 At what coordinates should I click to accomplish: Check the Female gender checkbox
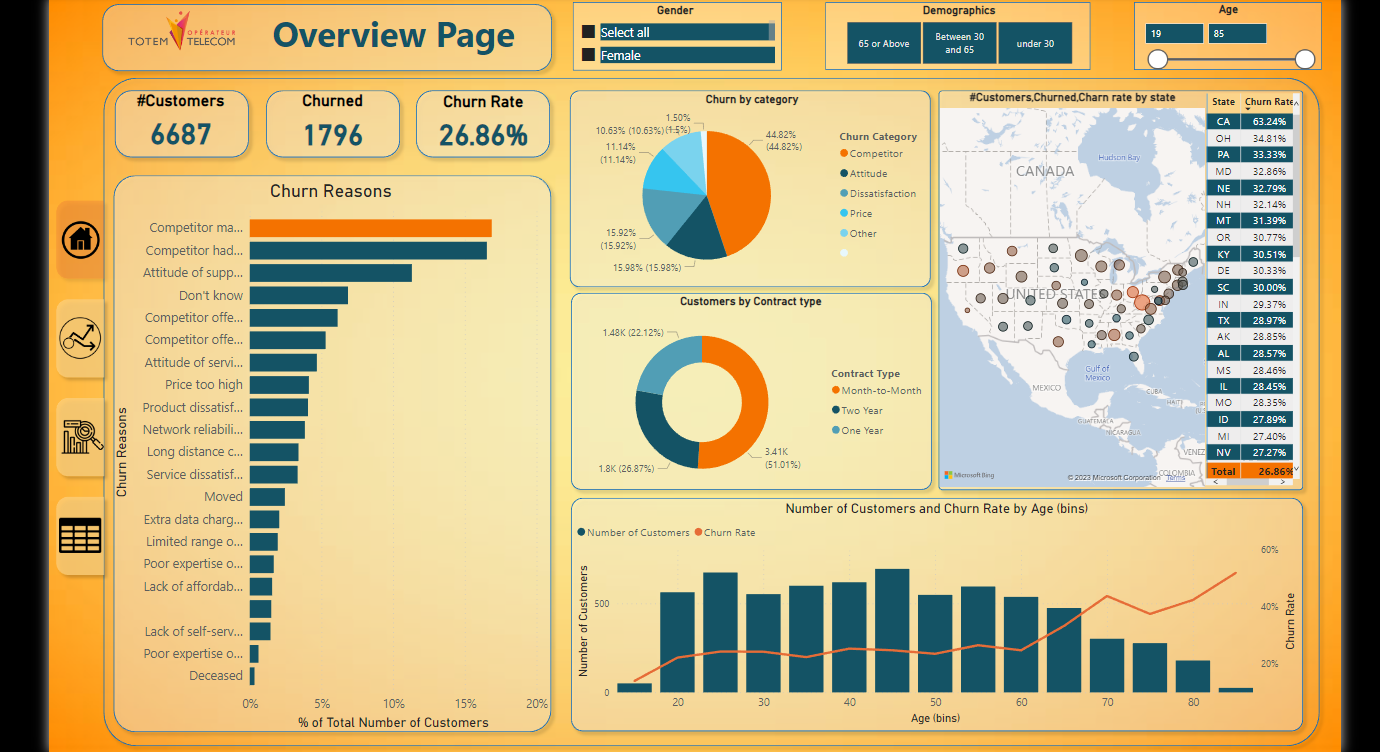coord(588,55)
